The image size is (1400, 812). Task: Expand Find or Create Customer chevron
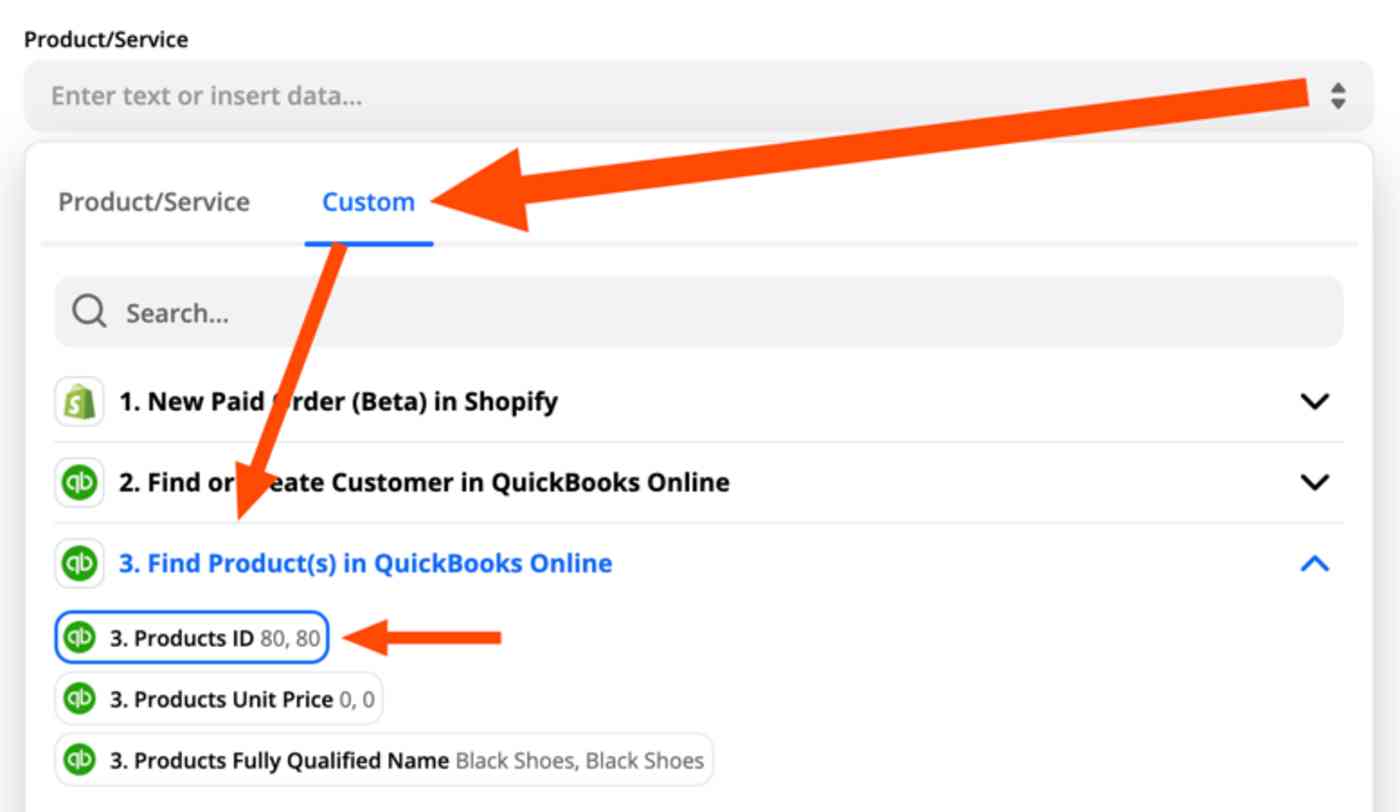(x=1314, y=483)
